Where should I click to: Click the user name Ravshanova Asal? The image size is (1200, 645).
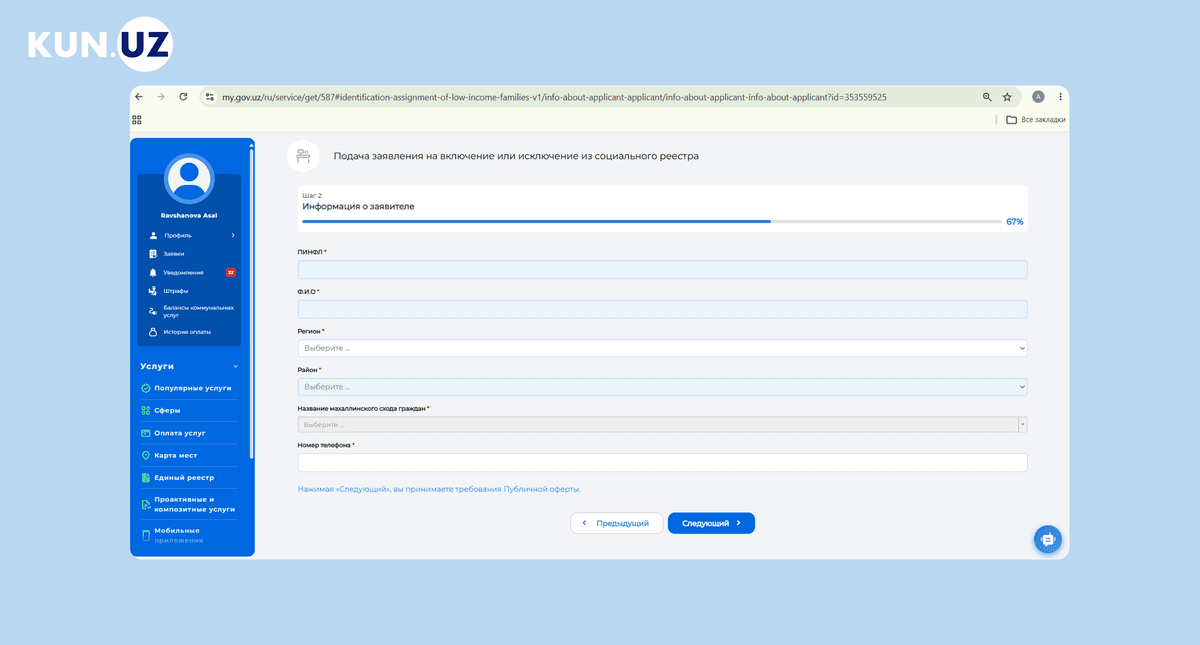click(x=189, y=215)
